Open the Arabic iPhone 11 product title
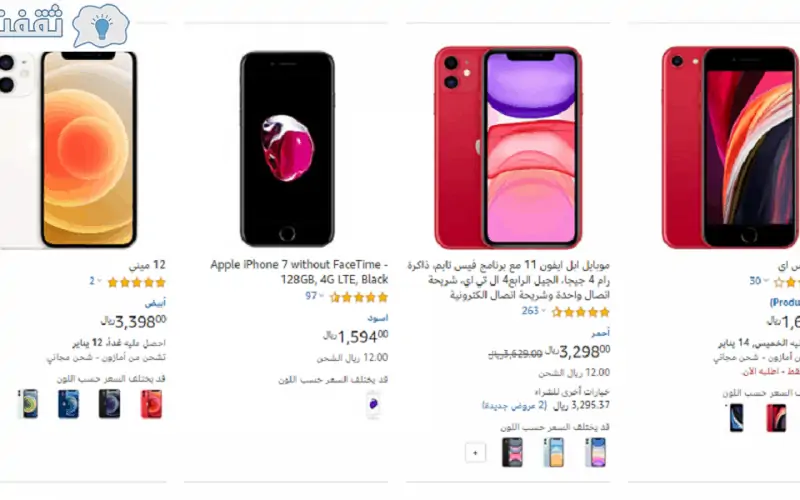The width and height of the screenshot is (800, 500). tap(508, 280)
